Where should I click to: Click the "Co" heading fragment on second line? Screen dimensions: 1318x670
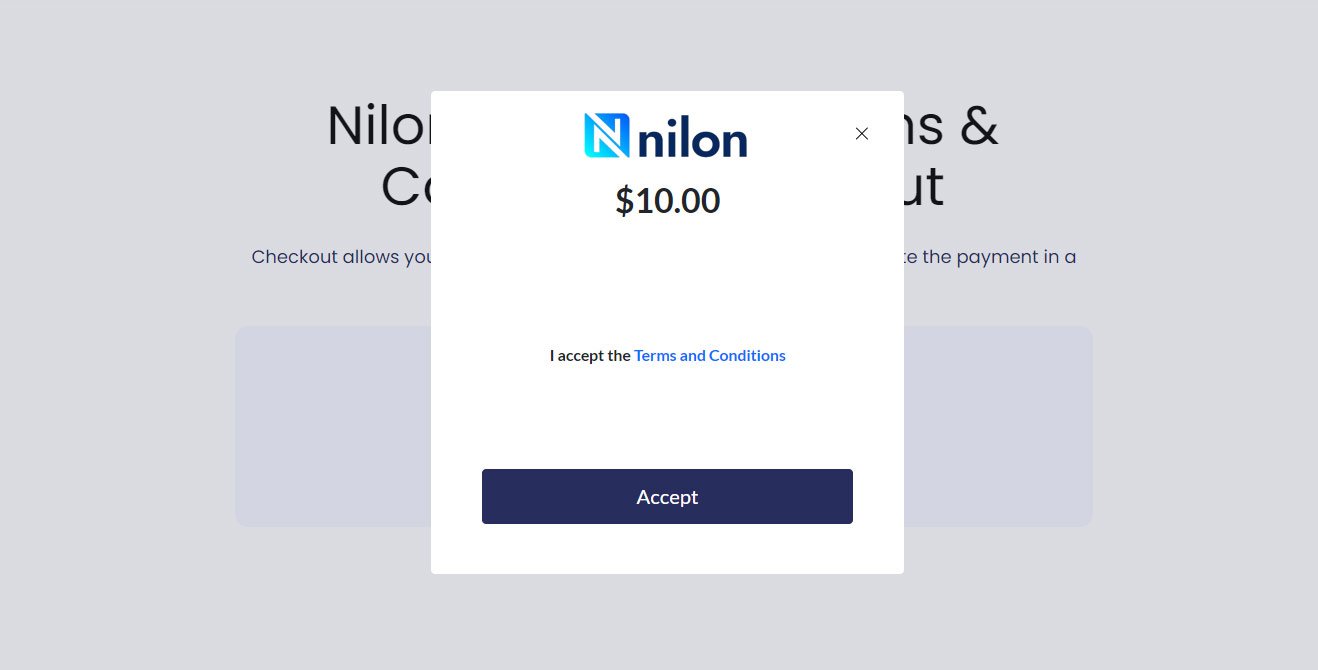click(406, 187)
